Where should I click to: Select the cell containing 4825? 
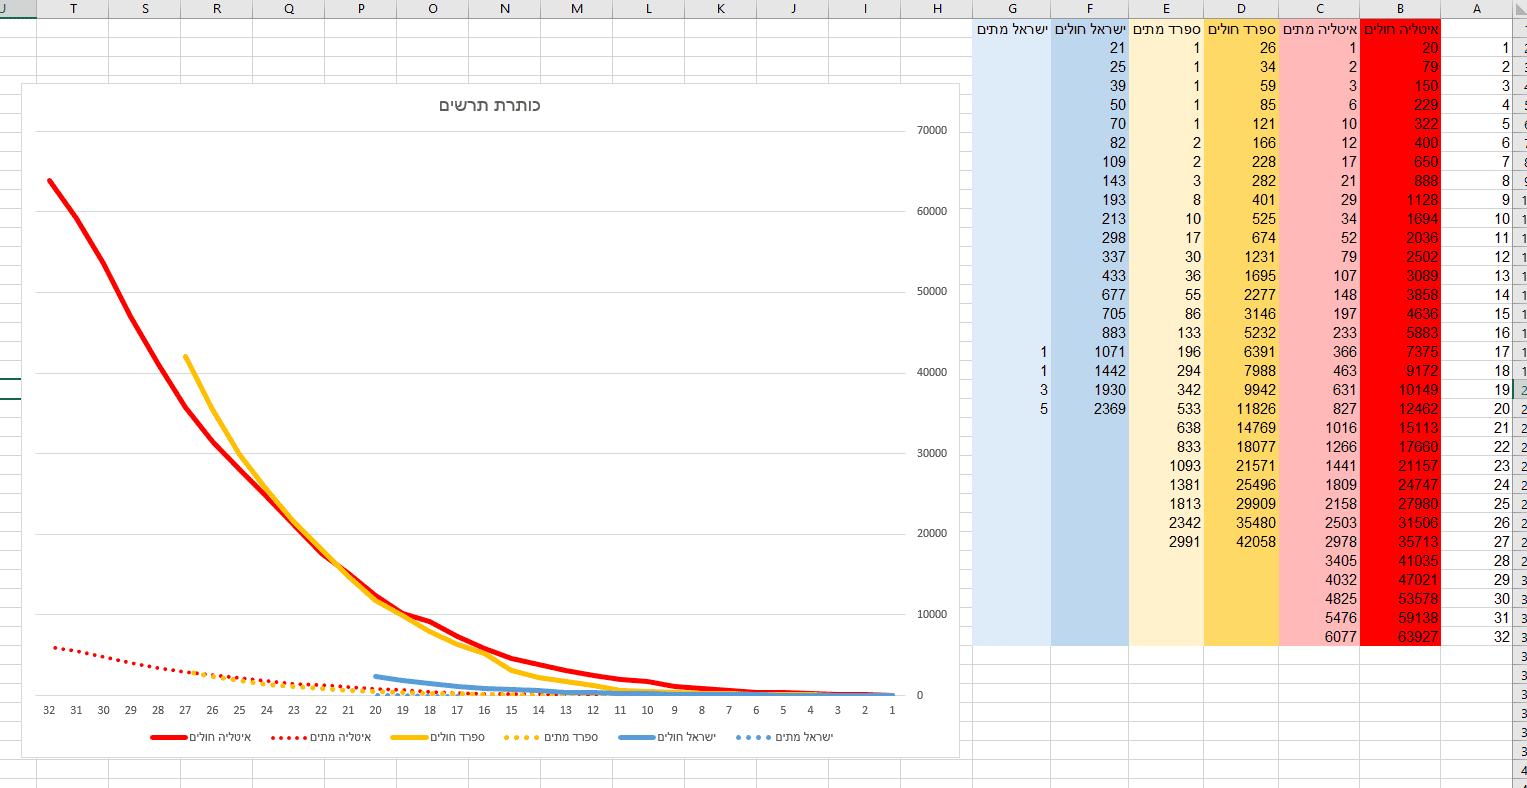coord(1319,599)
